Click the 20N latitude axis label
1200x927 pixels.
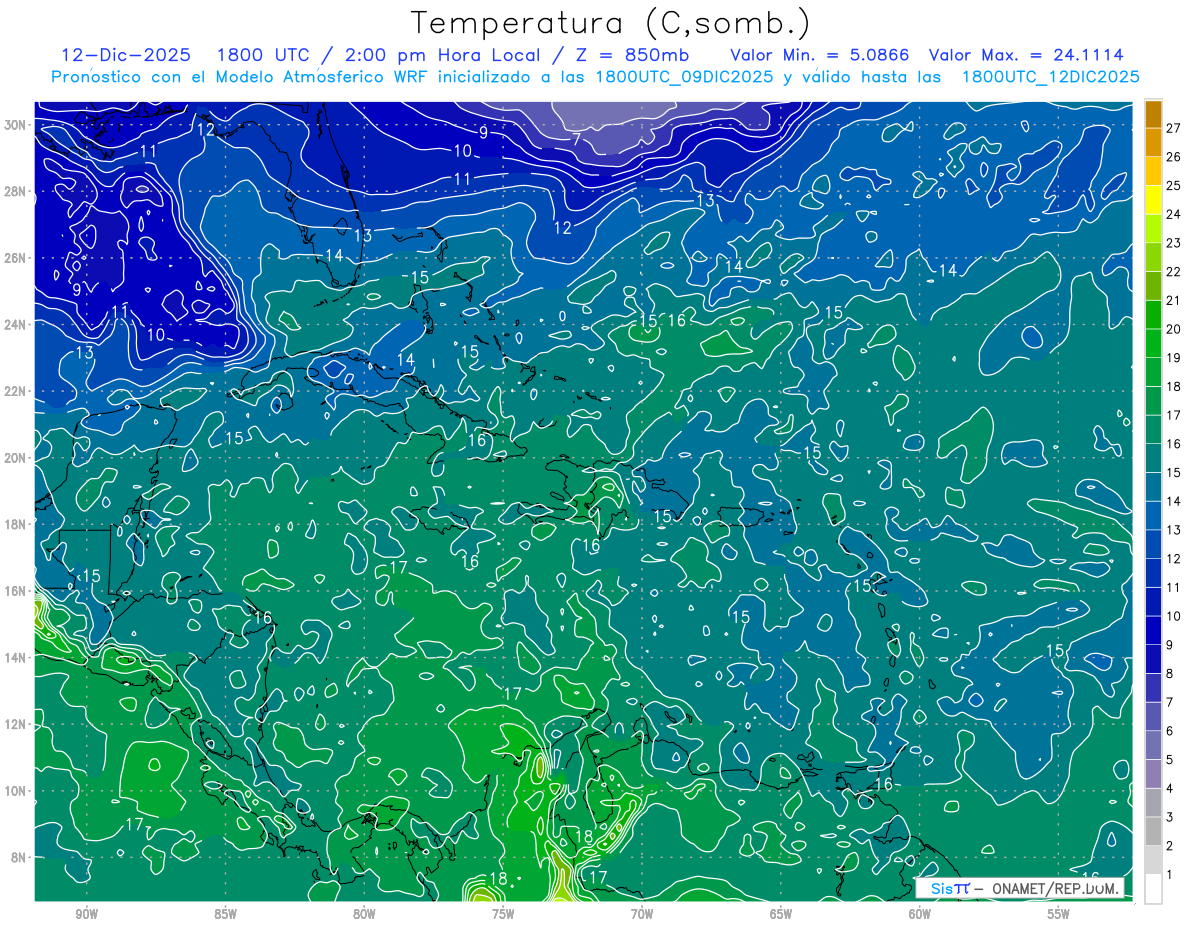(x=17, y=457)
